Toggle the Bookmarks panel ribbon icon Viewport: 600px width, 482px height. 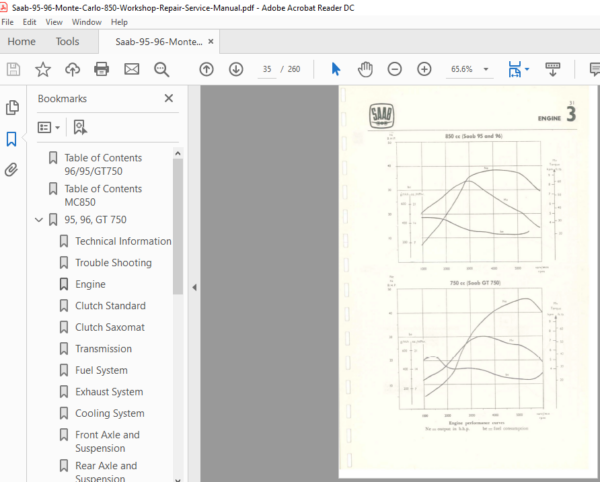point(11,139)
